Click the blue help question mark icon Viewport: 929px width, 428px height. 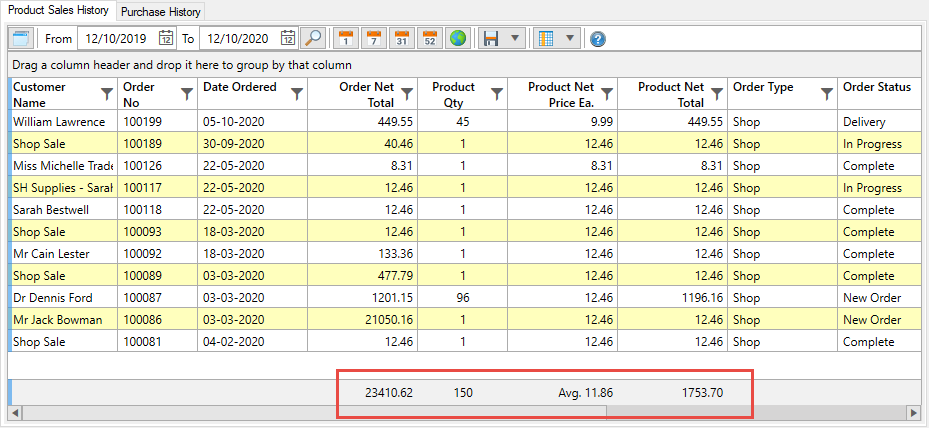598,39
